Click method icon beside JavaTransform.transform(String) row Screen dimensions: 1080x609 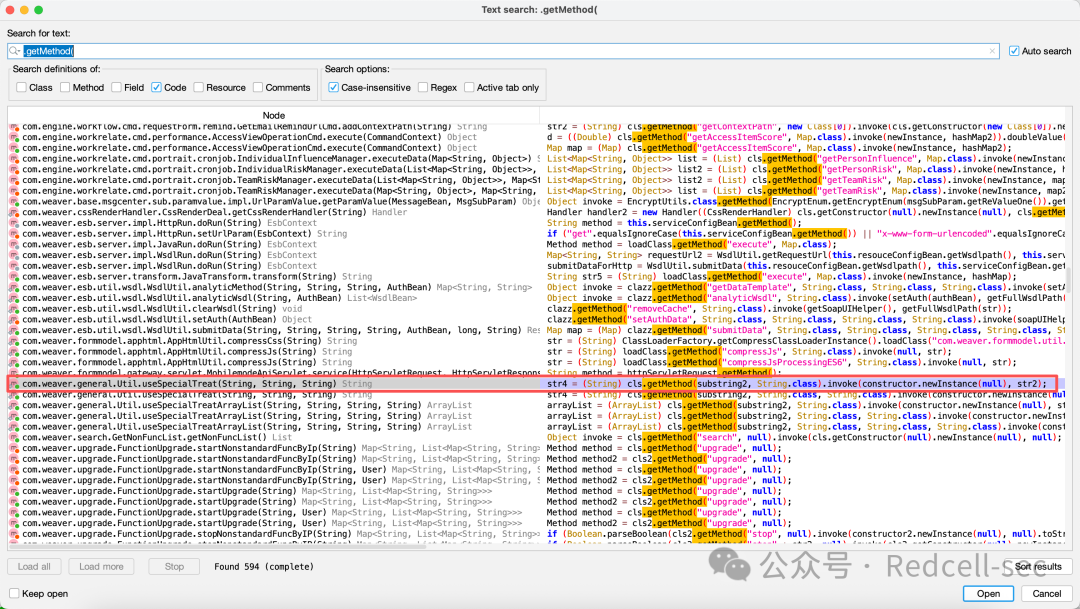point(14,277)
